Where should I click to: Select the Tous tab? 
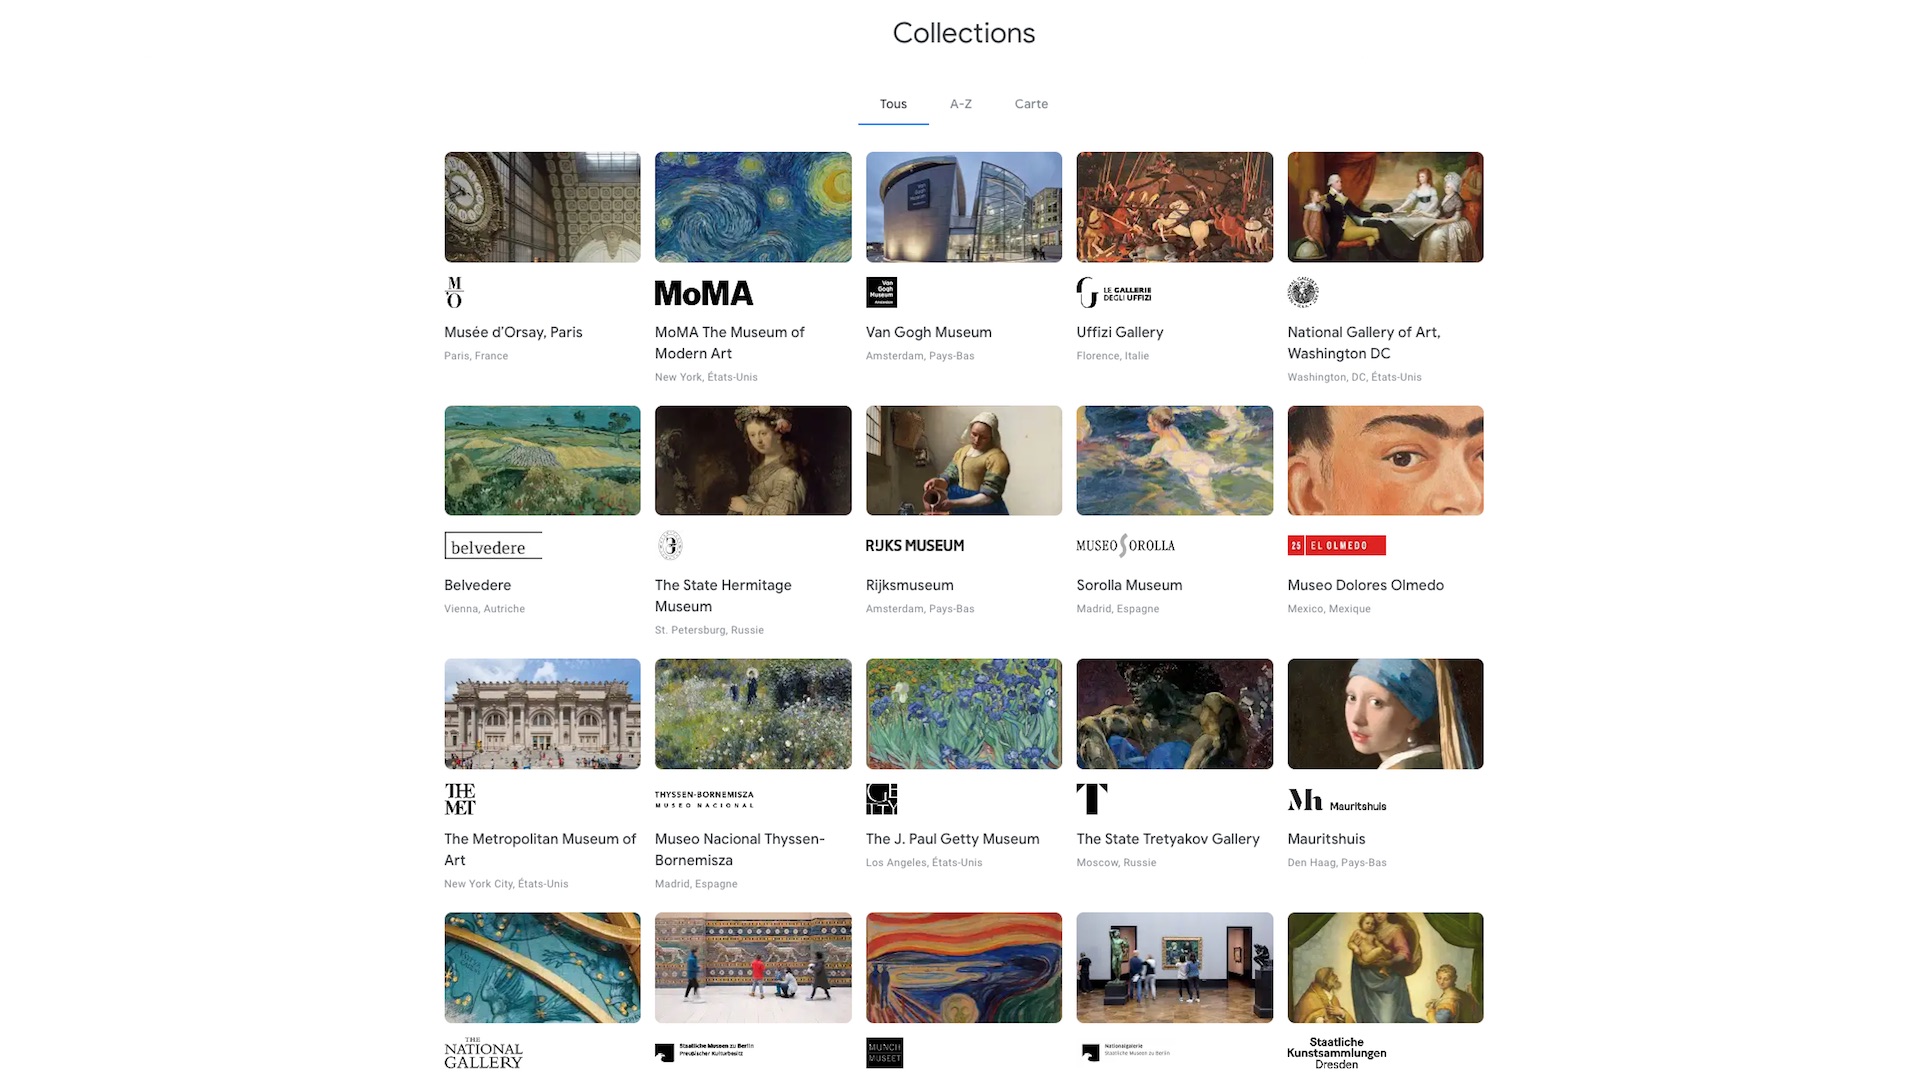(x=893, y=104)
